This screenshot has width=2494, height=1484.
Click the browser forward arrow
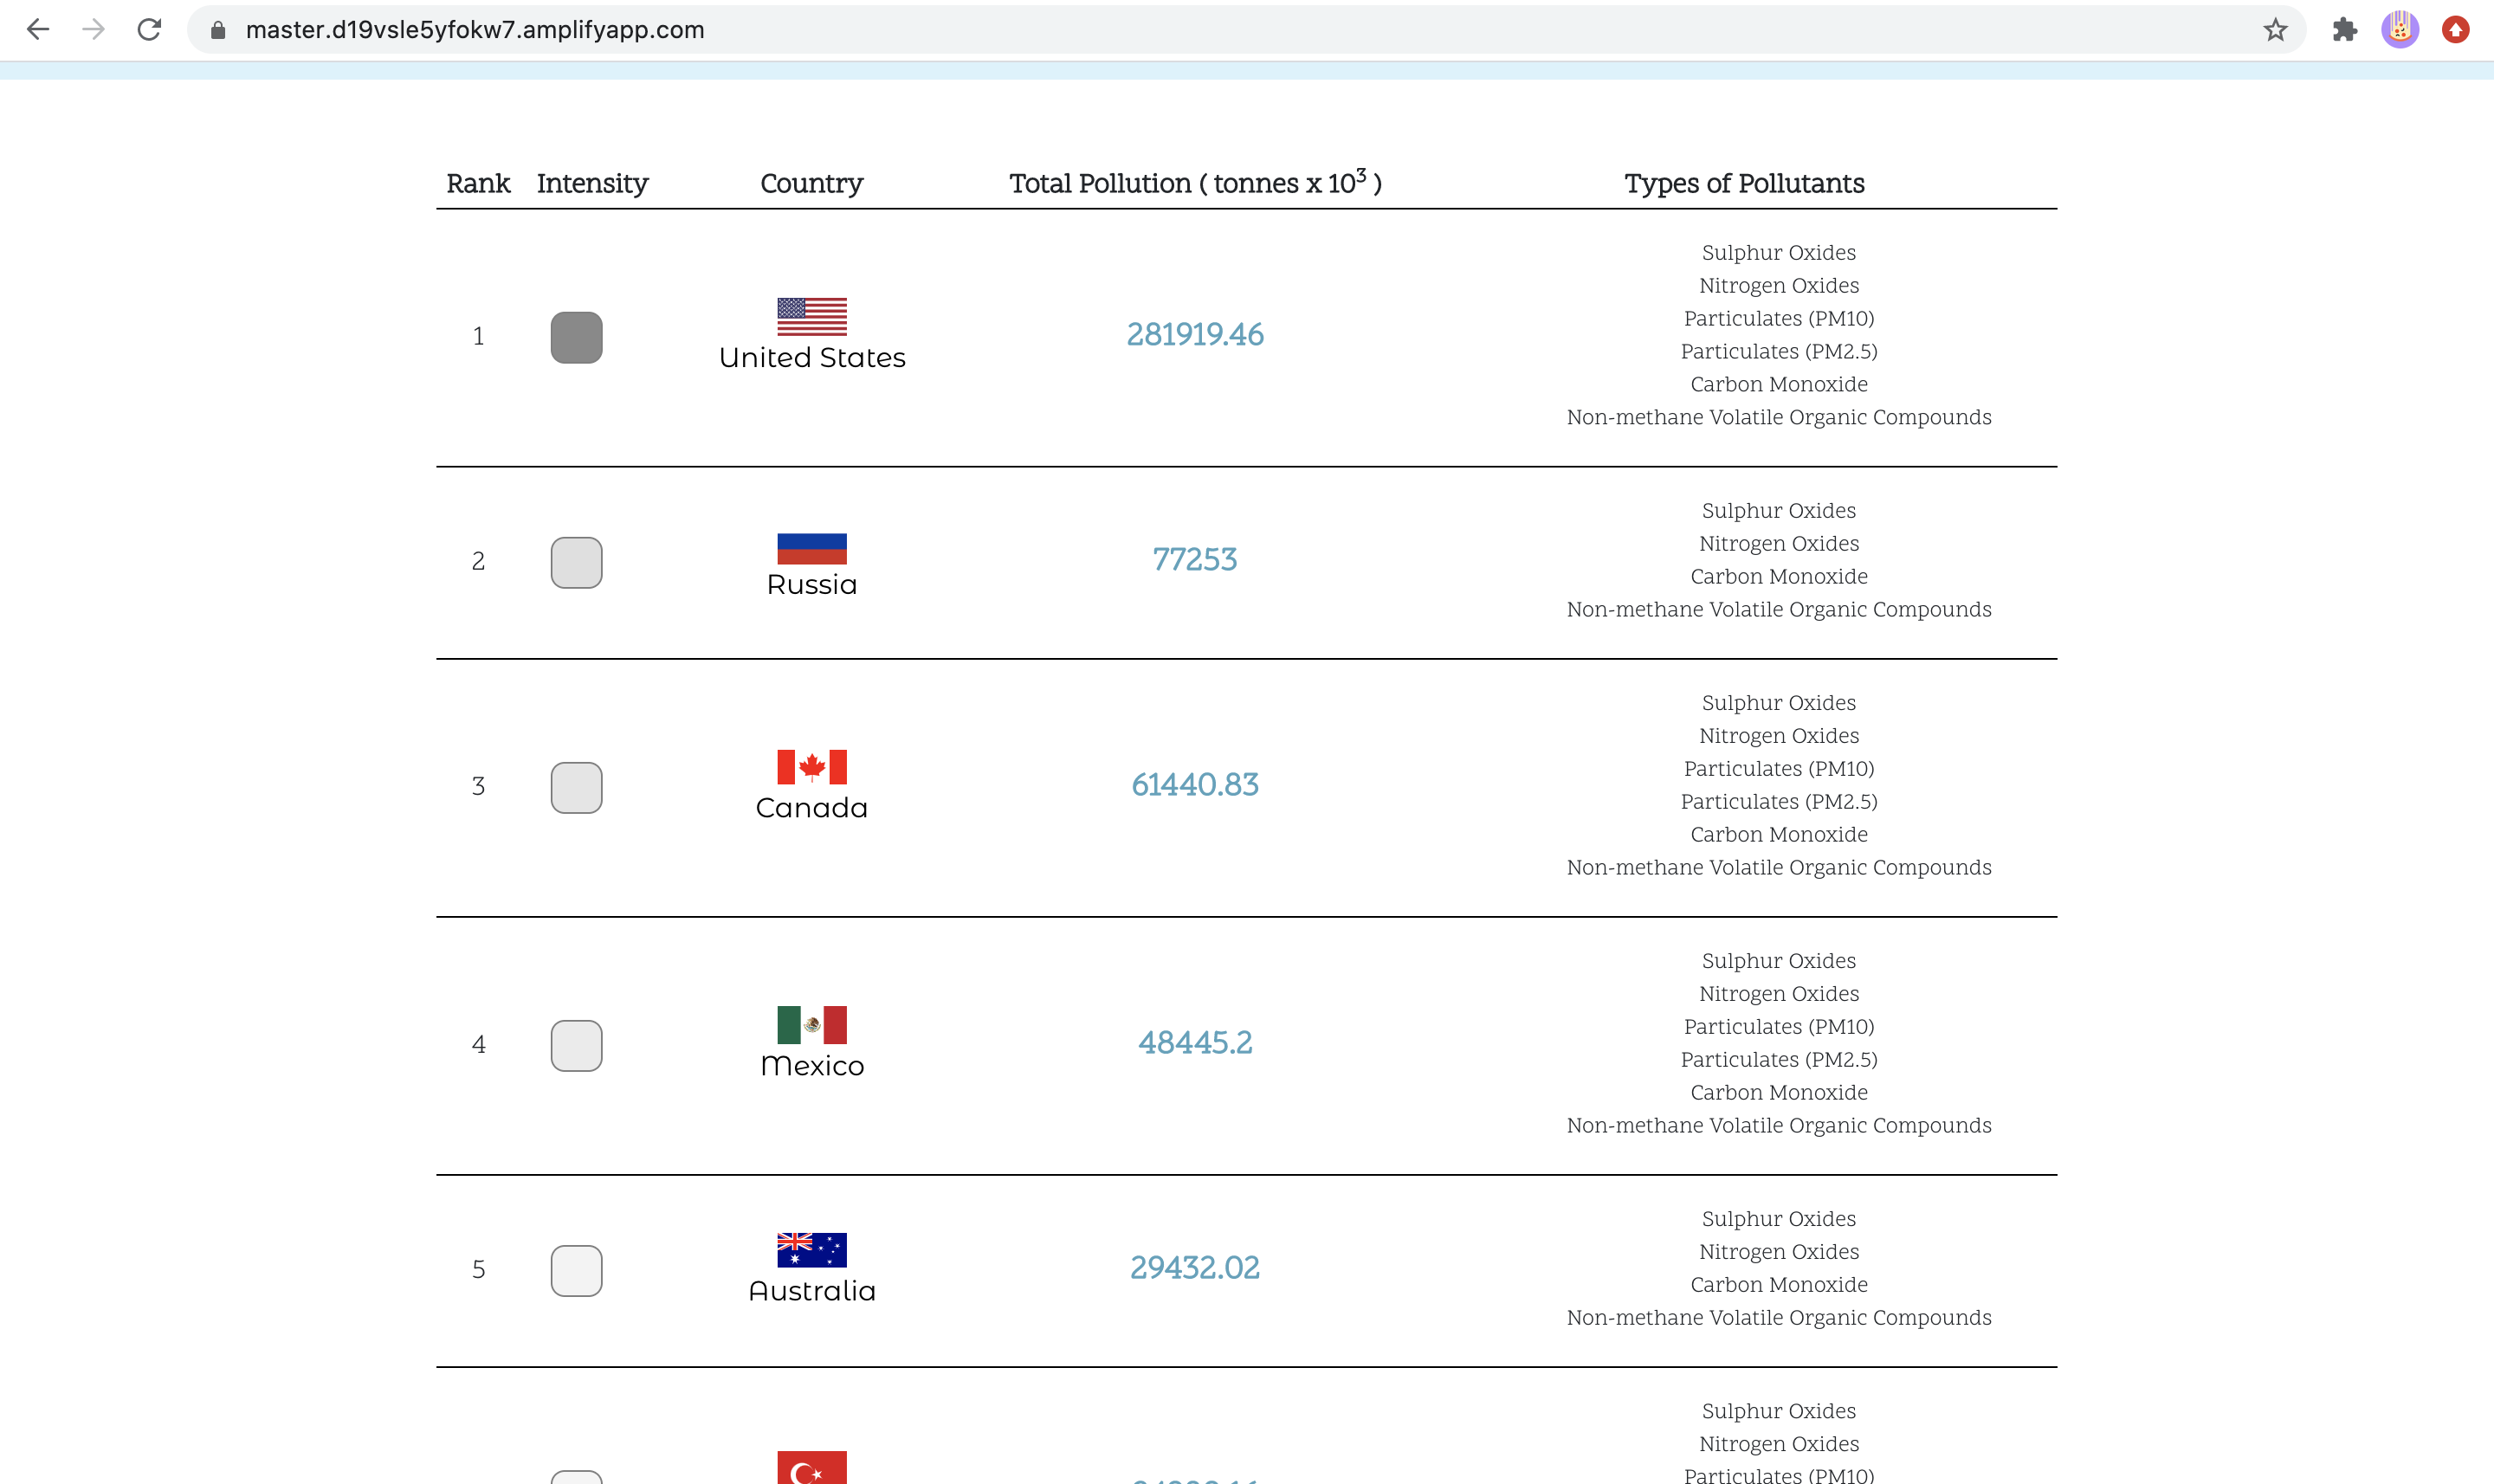click(93, 30)
